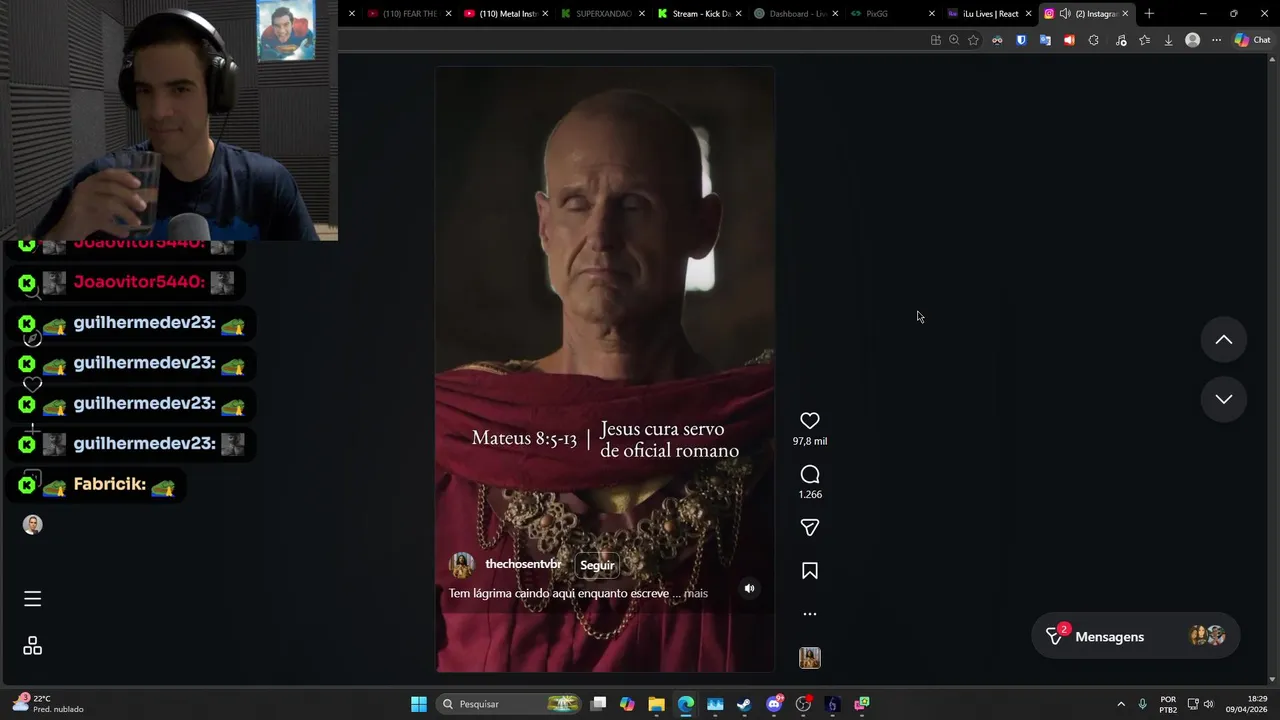Open the browser downloads icon
Screen dimensions: 1280x720
pos(1168,40)
